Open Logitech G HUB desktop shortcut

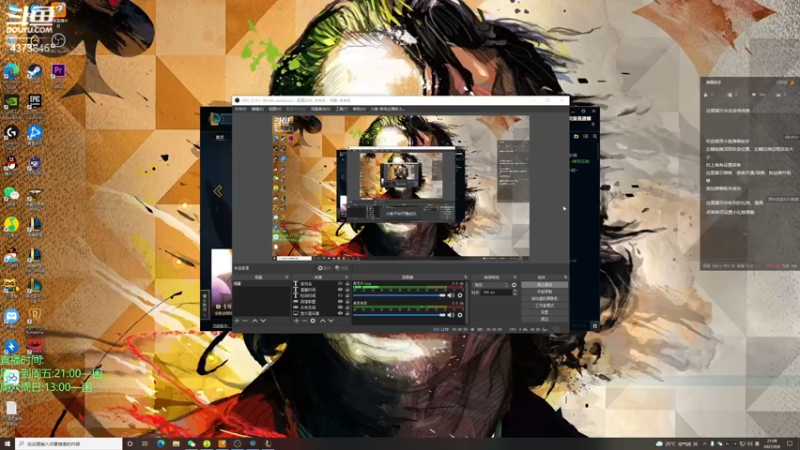pyautogui.click(x=11, y=135)
